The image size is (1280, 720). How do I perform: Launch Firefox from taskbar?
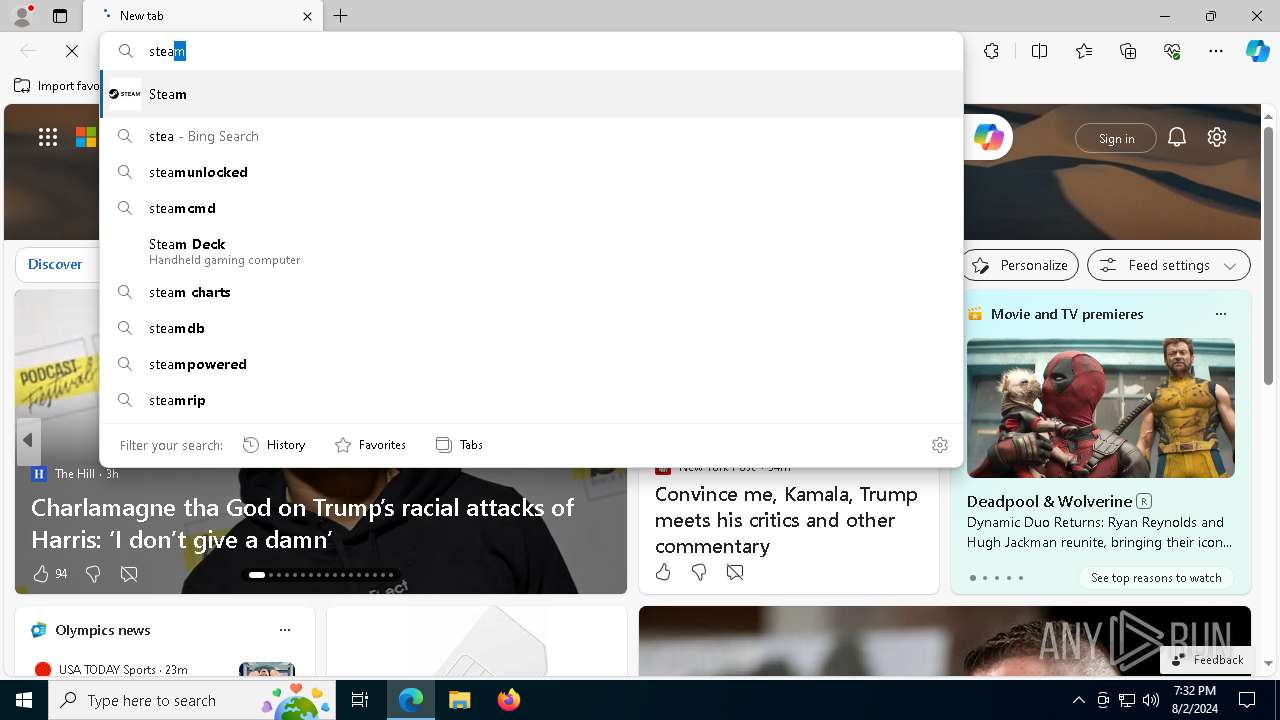point(509,700)
